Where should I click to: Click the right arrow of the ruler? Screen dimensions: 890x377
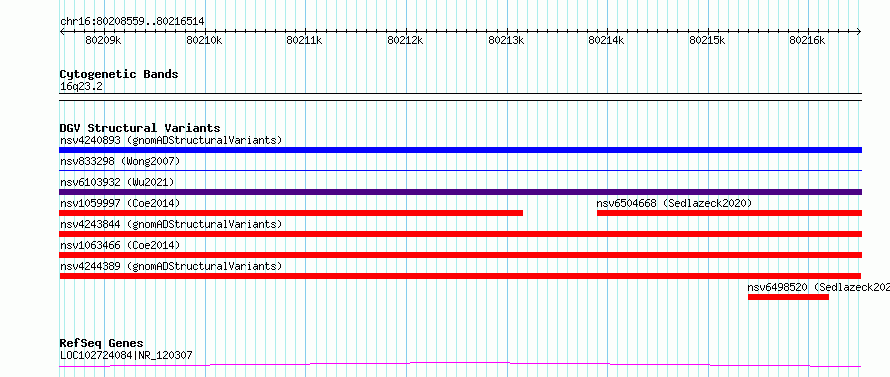tap(859, 31)
